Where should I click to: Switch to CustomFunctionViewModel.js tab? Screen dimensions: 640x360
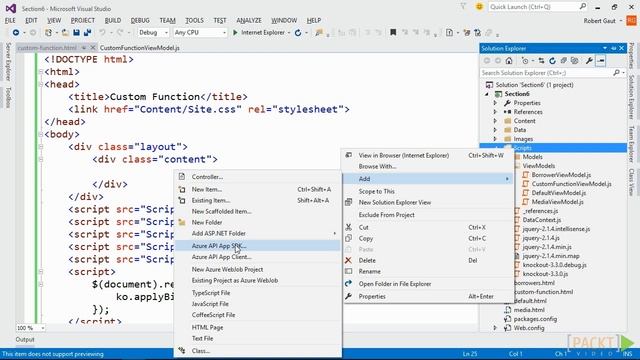pos(140,48)
